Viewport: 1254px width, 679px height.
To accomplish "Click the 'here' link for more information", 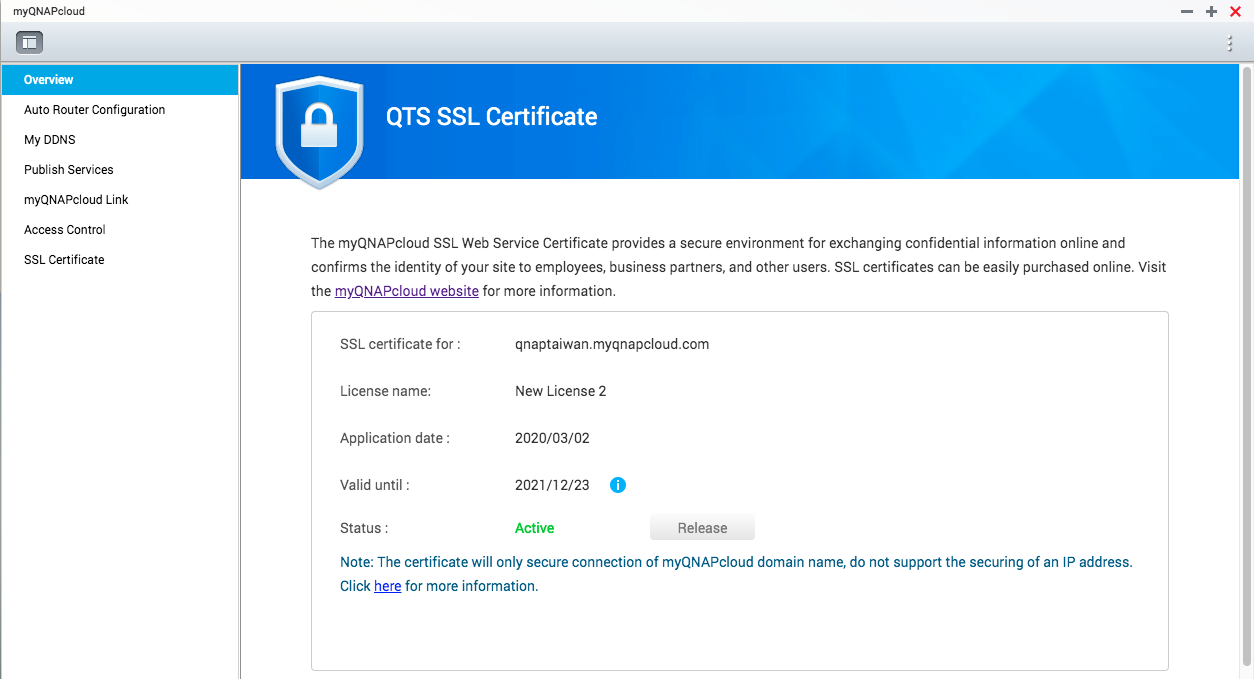I will tap(387, 586).
